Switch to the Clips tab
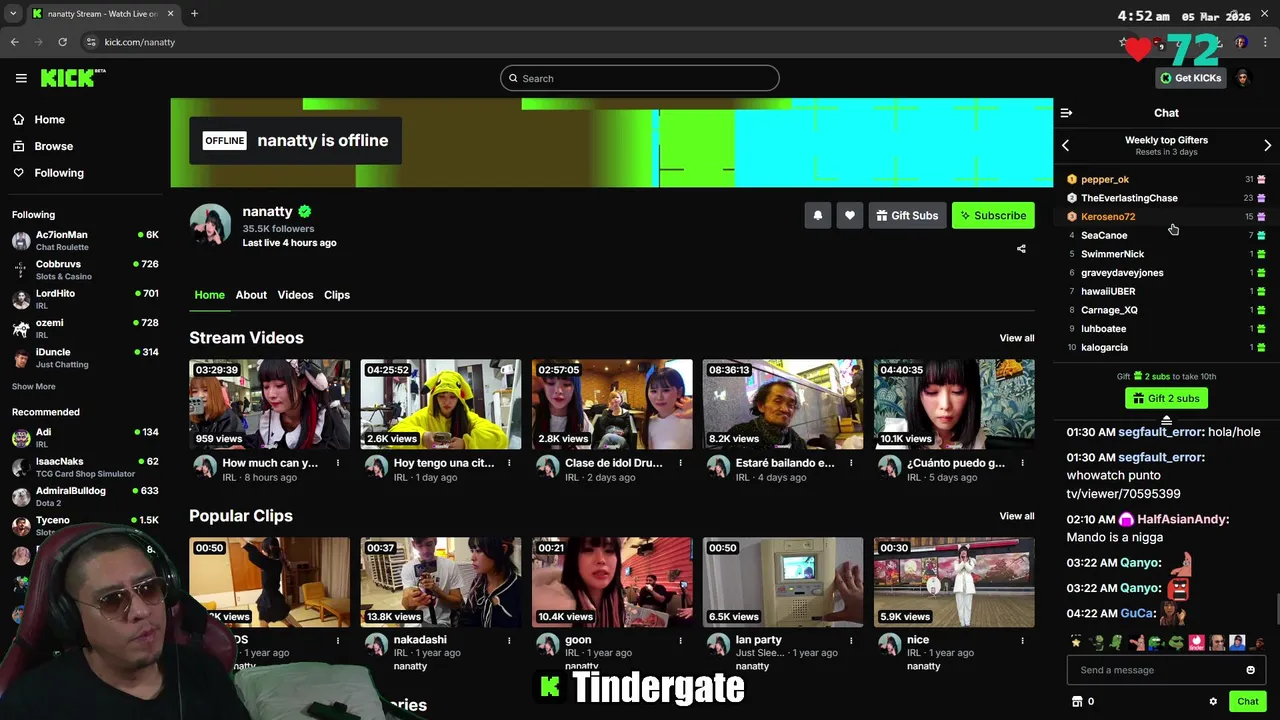1280x720 pixels. [x=337, y=295]
